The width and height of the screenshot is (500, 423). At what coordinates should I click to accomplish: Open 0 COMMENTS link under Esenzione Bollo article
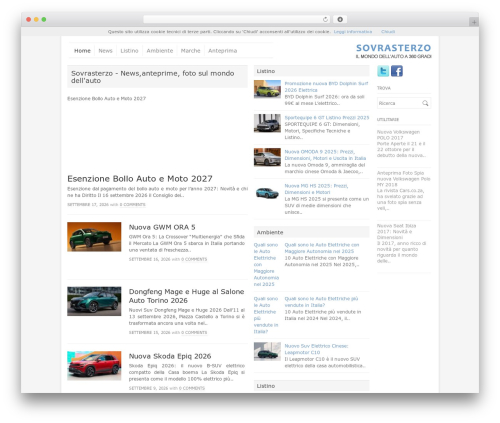[x=132, y=205]
